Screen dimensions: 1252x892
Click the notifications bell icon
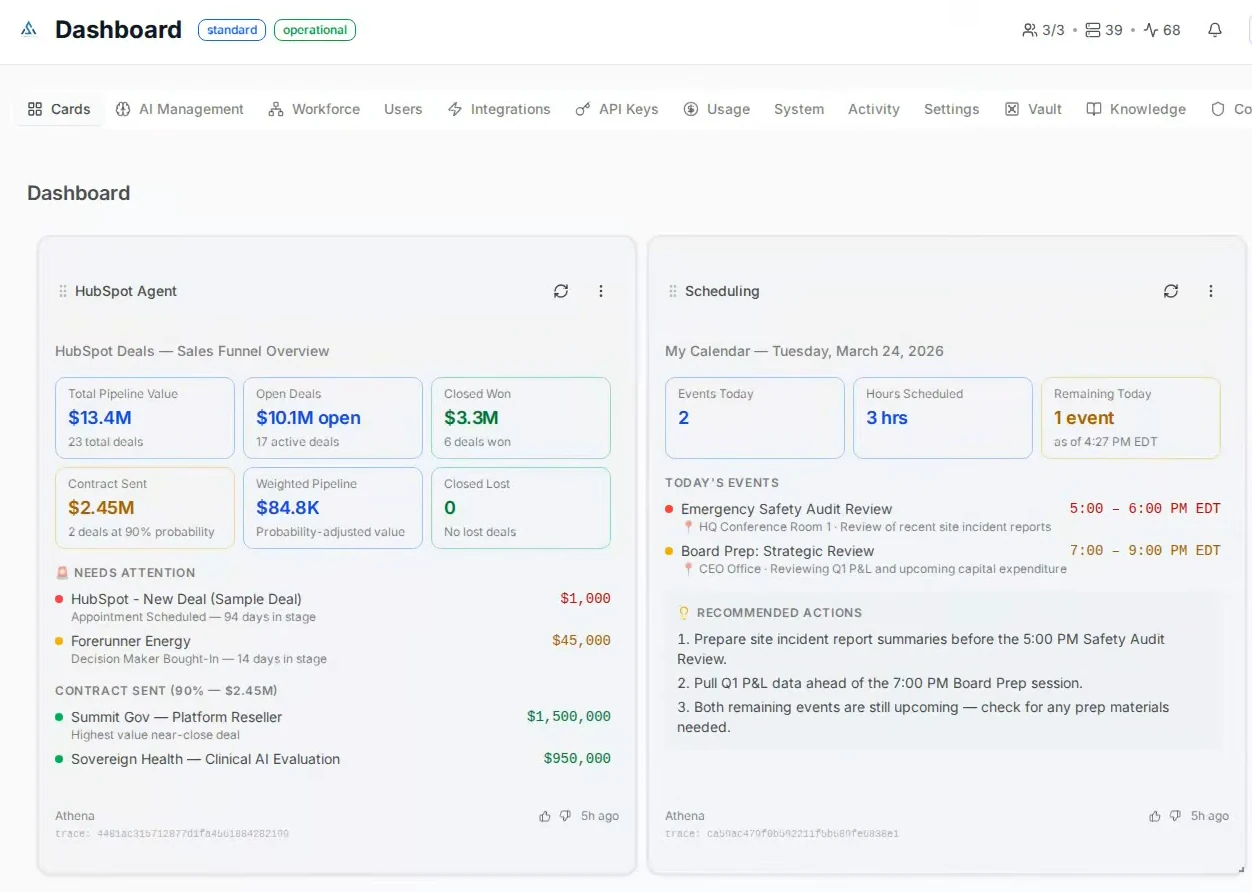point(1215,30)
